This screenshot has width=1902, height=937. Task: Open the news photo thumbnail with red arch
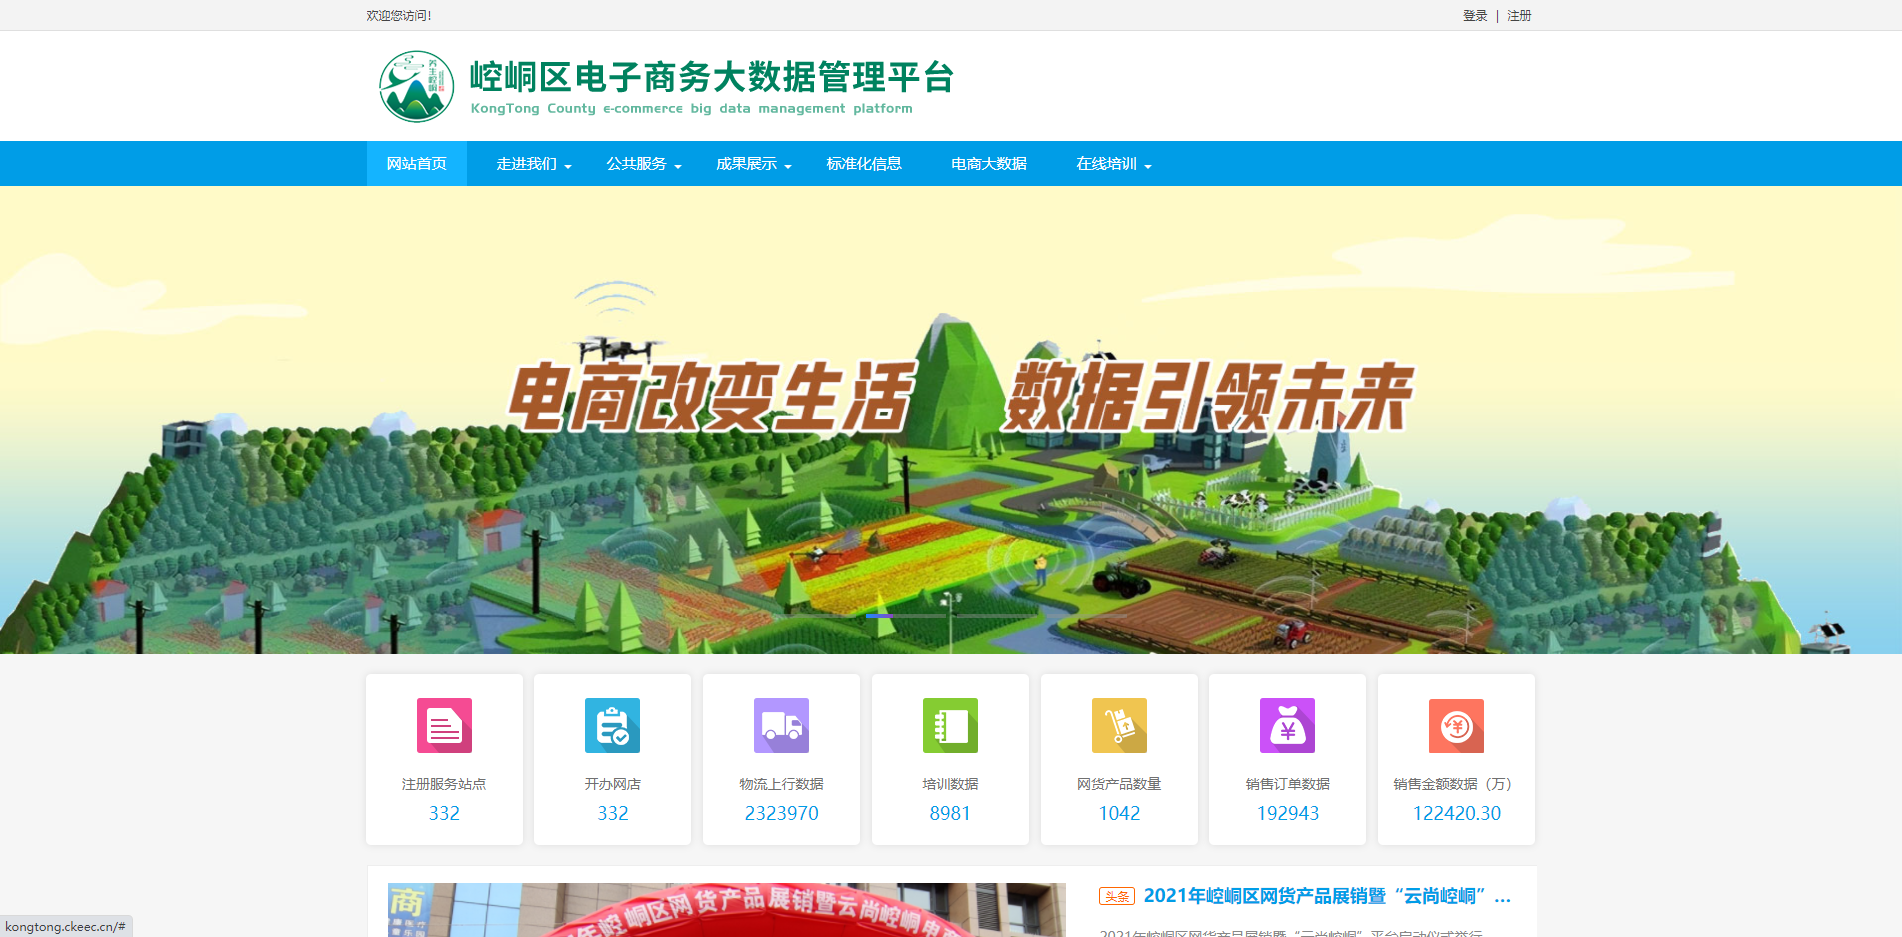click(727, 910)
